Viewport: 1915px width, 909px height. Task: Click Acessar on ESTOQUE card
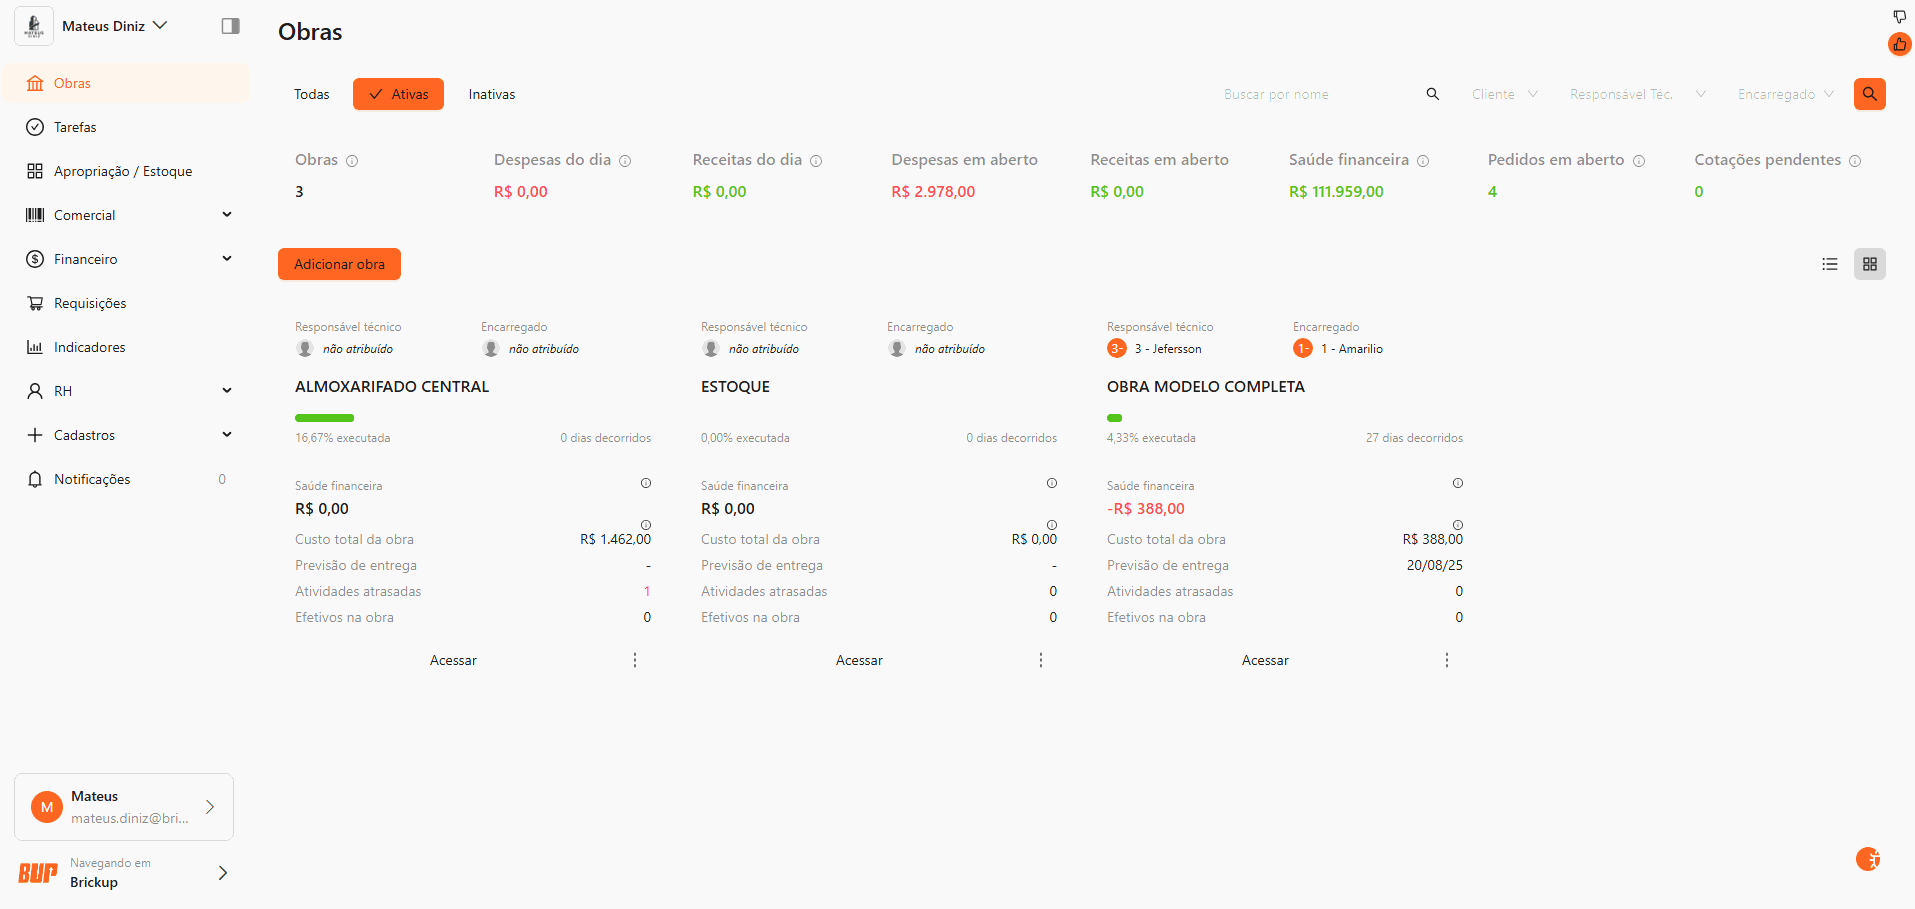coord(859,660)
